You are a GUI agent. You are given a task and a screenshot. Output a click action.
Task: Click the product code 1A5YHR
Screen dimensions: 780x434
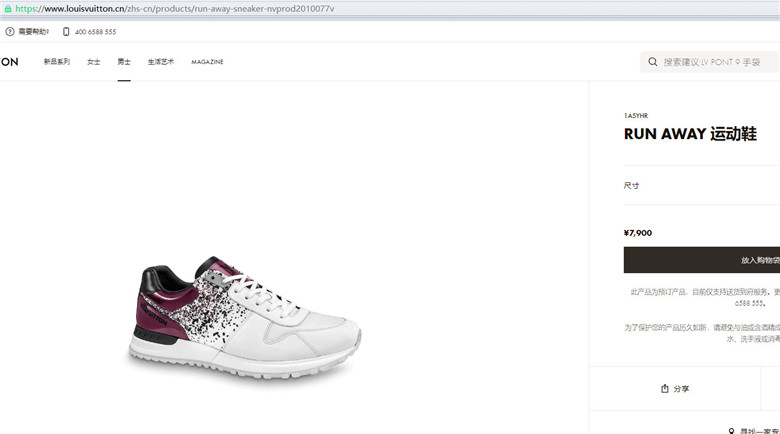point(636,115)
